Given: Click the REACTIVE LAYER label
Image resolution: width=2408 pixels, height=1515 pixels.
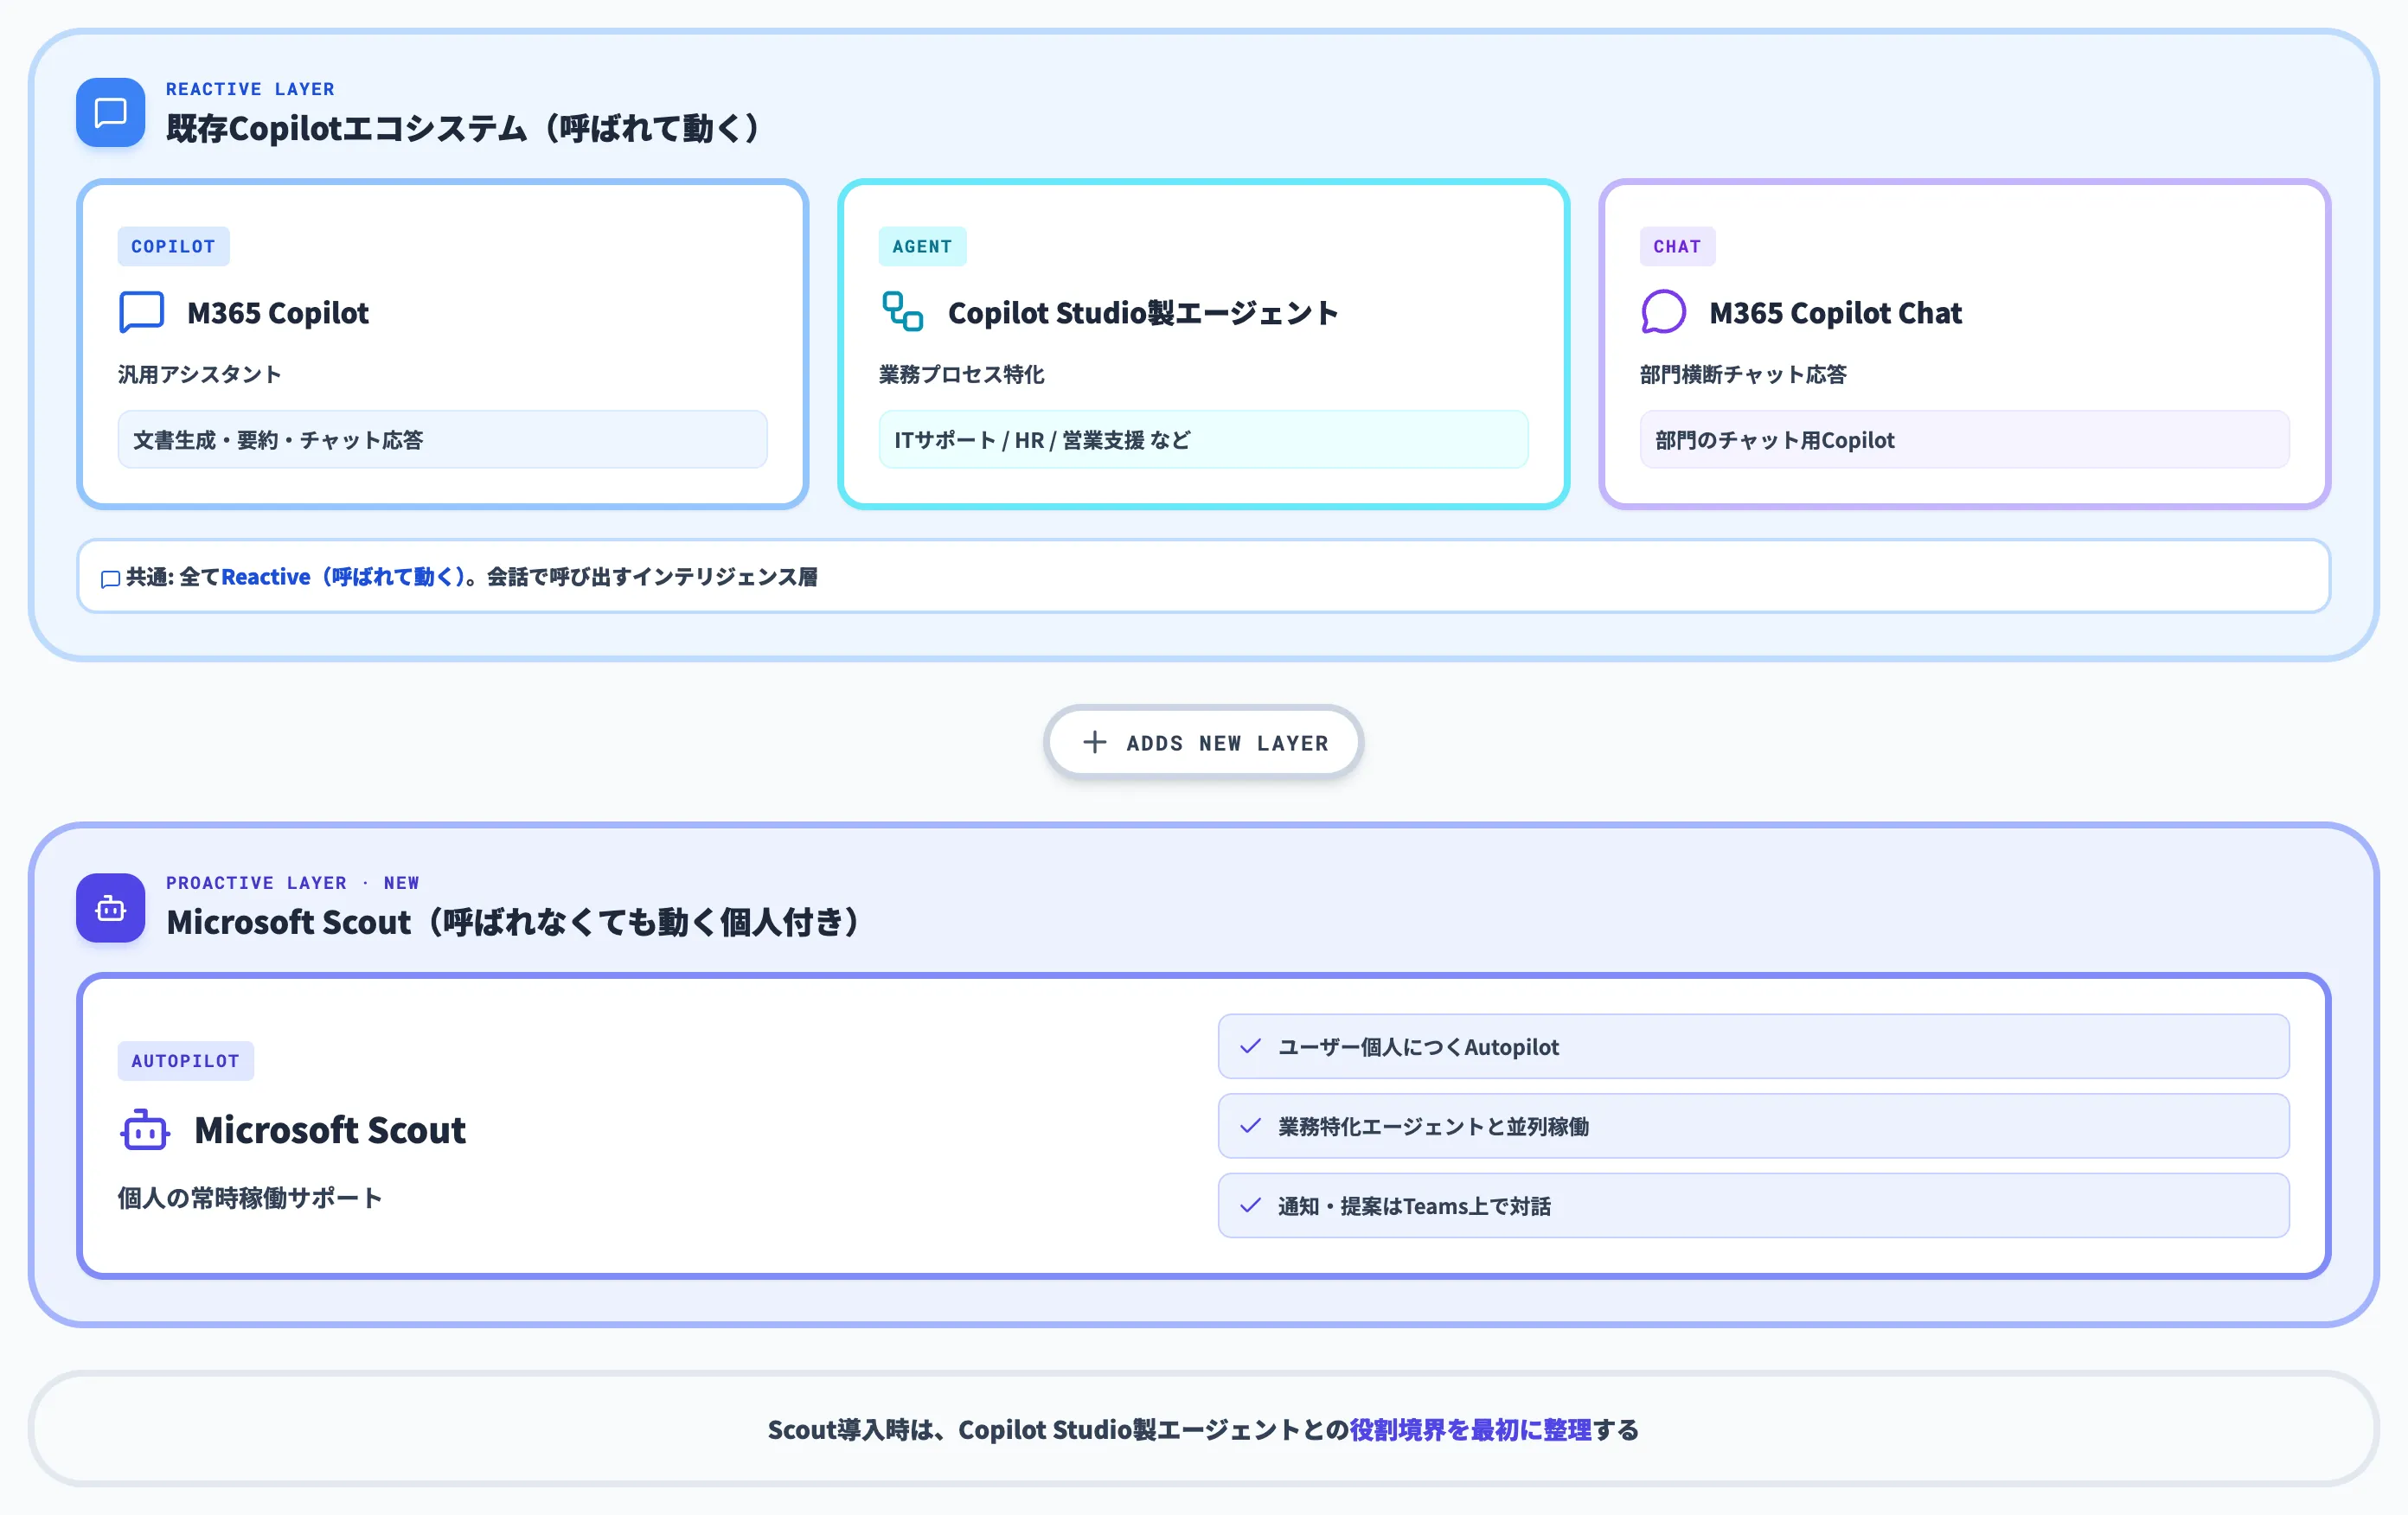Looking at the screenshot, I should click(x=250, y=89).
